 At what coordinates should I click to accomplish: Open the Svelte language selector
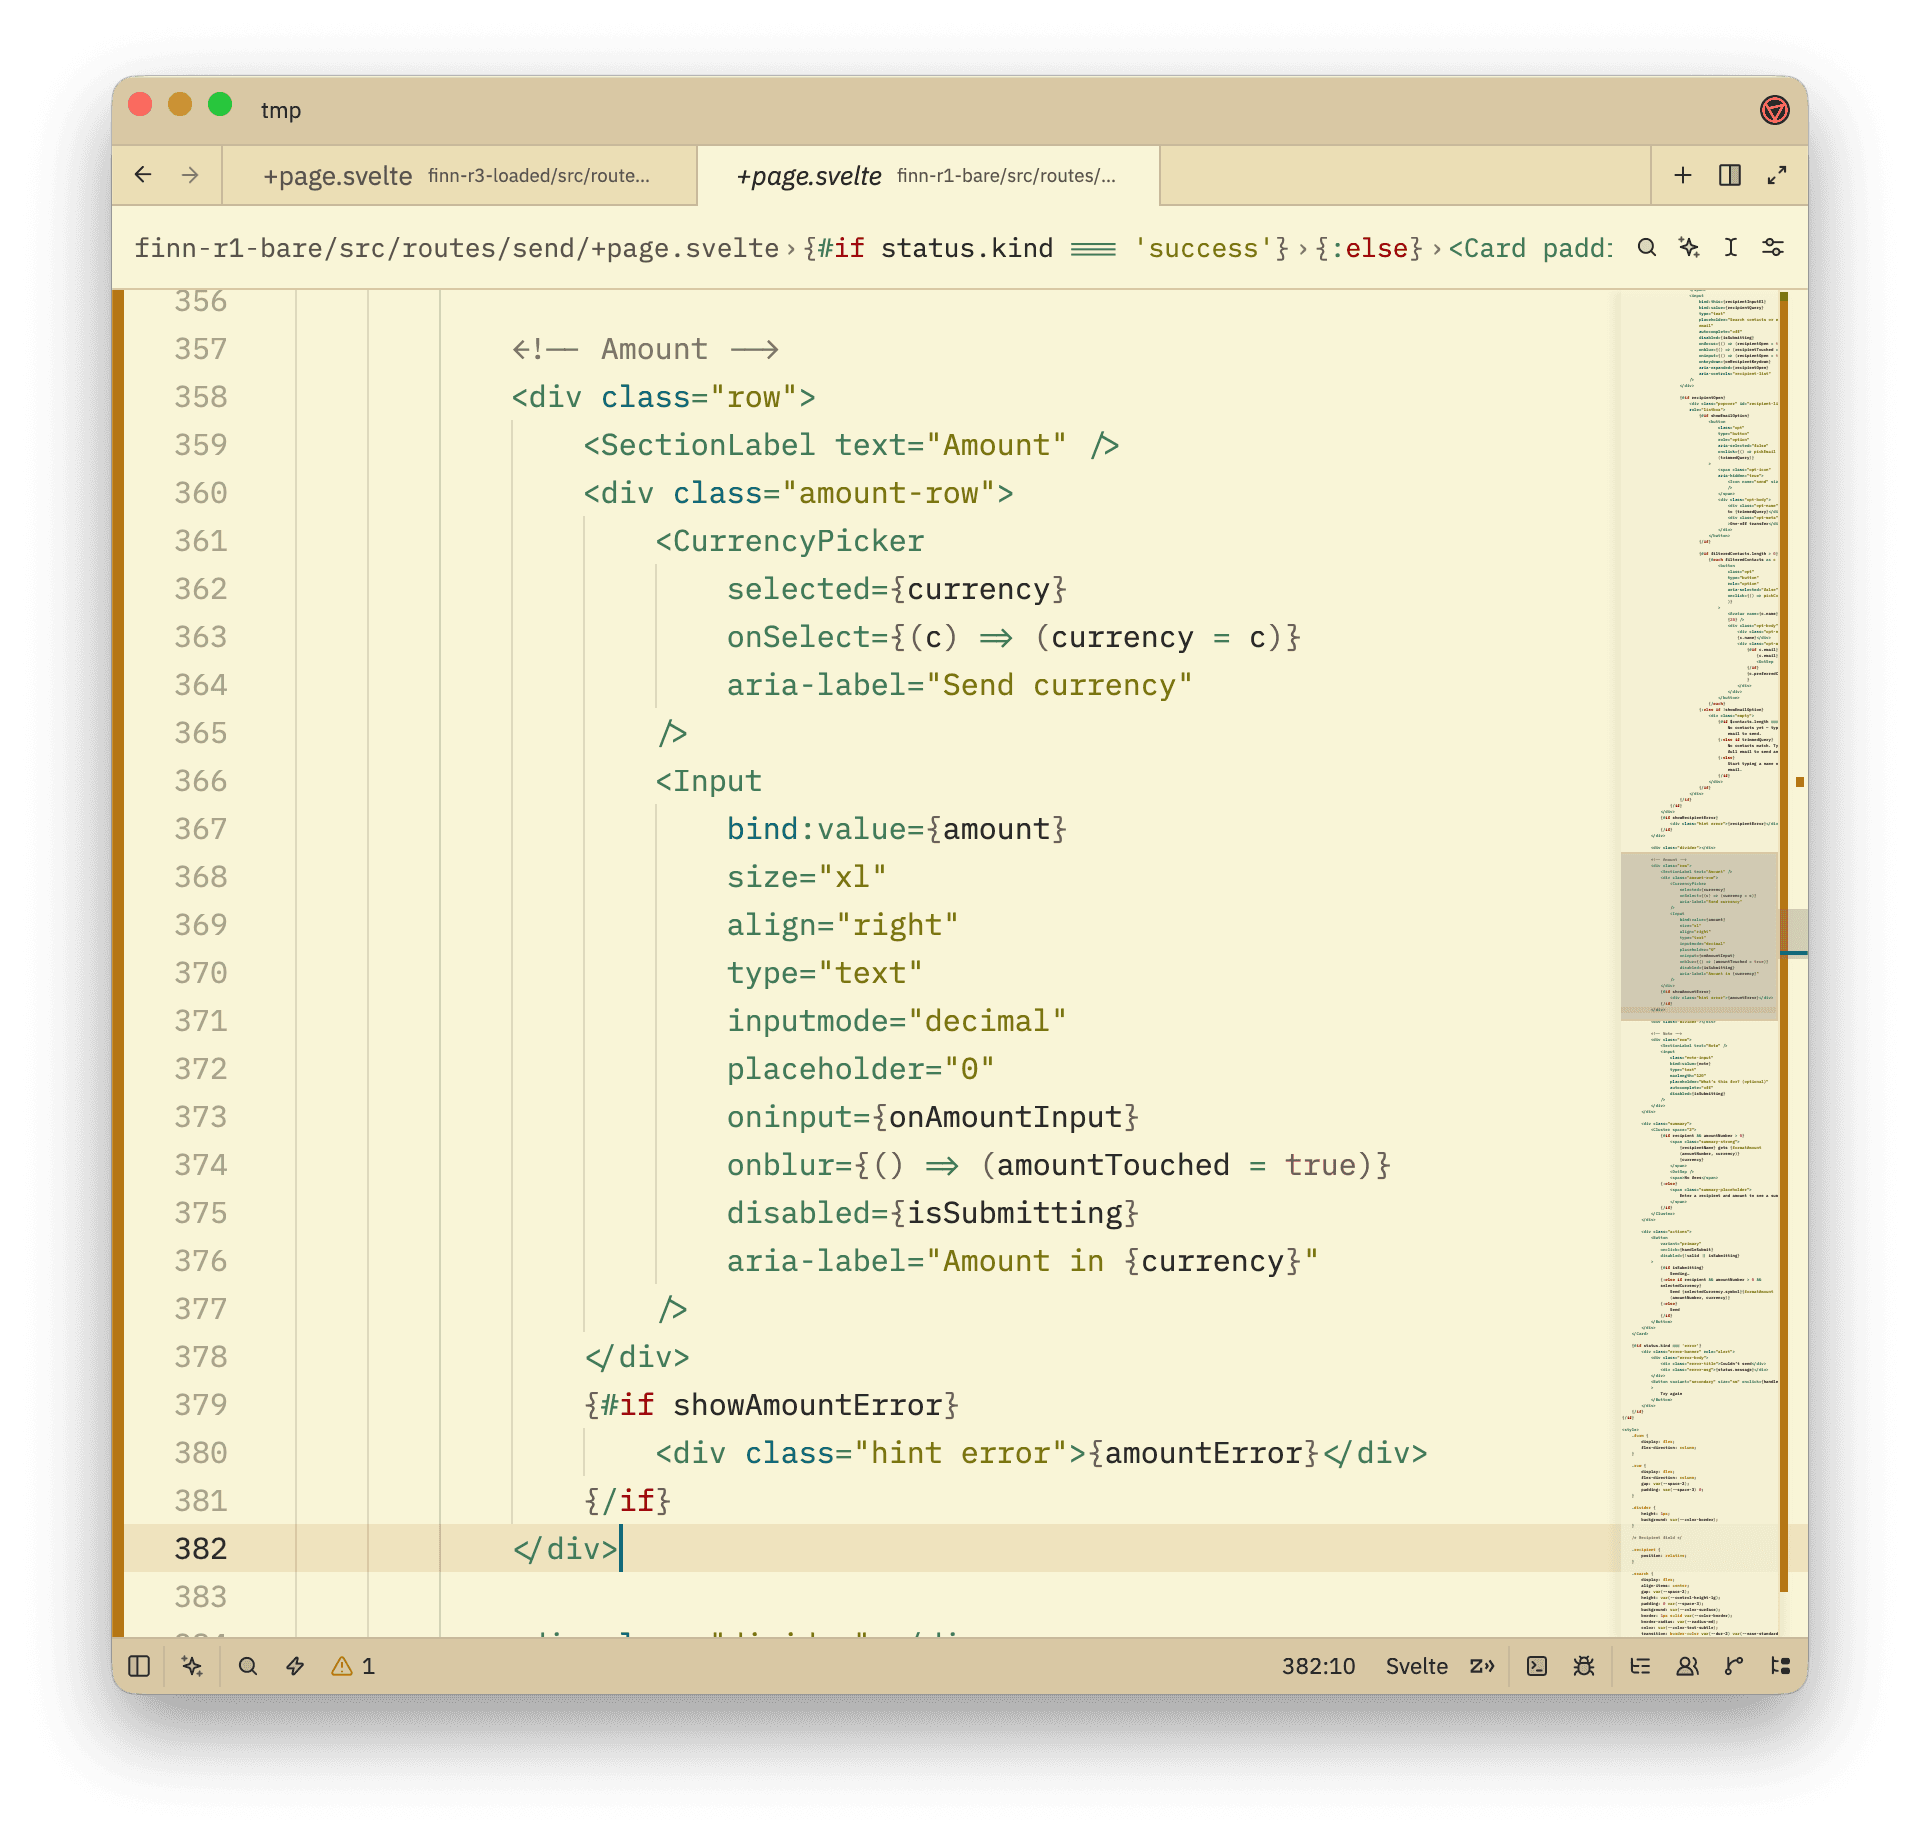tap(1416, 1666)
